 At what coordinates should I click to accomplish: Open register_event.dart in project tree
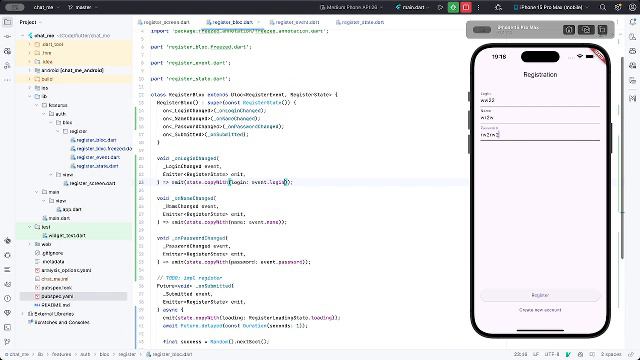click(x=95, y=157)
